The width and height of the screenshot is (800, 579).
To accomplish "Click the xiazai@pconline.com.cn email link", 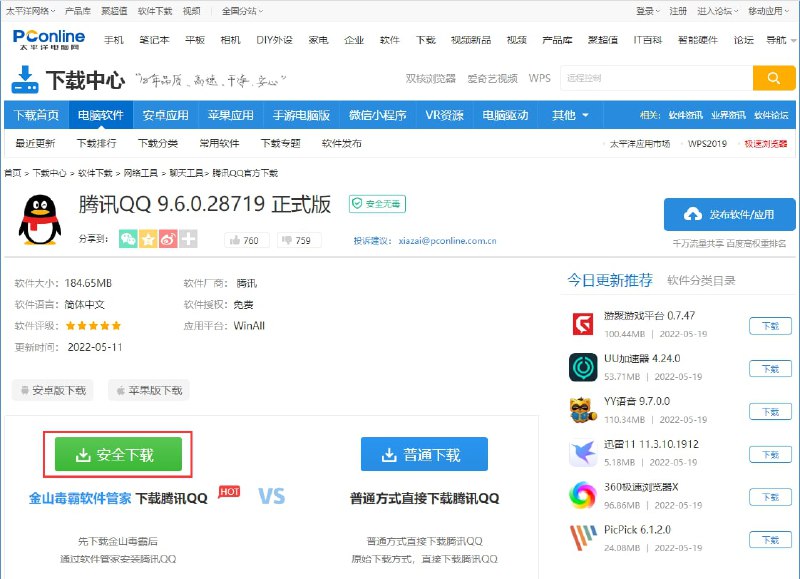I will tap(447, 241).
